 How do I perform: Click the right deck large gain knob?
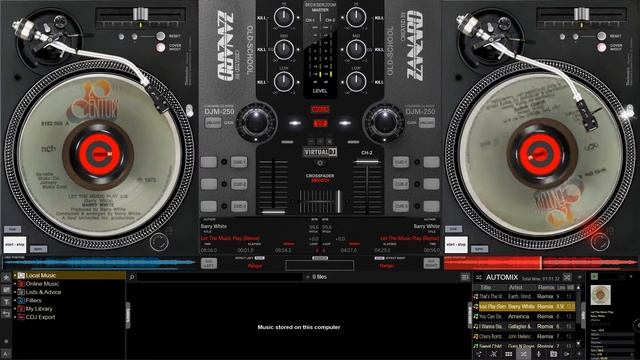point(384,122)
